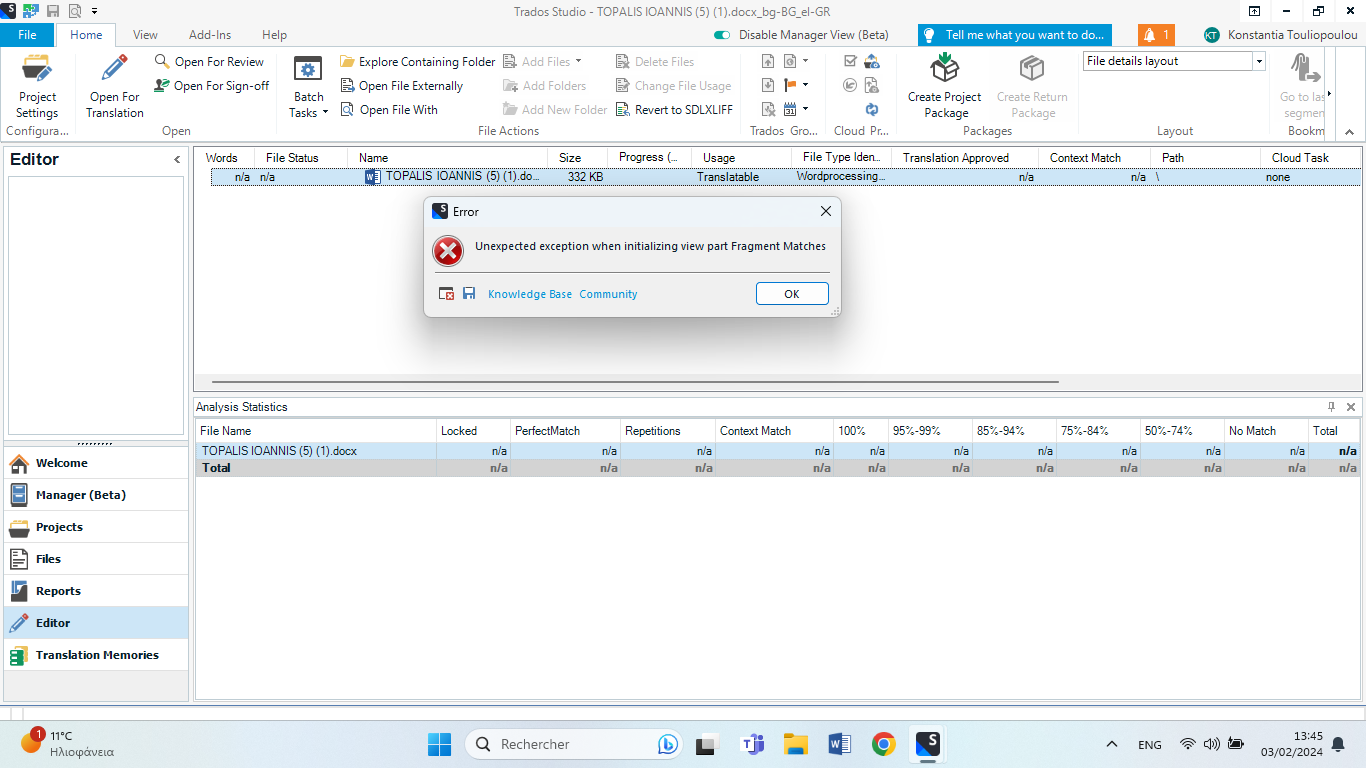Click the save icon in quick access toolbar

(x=53, y=11)
